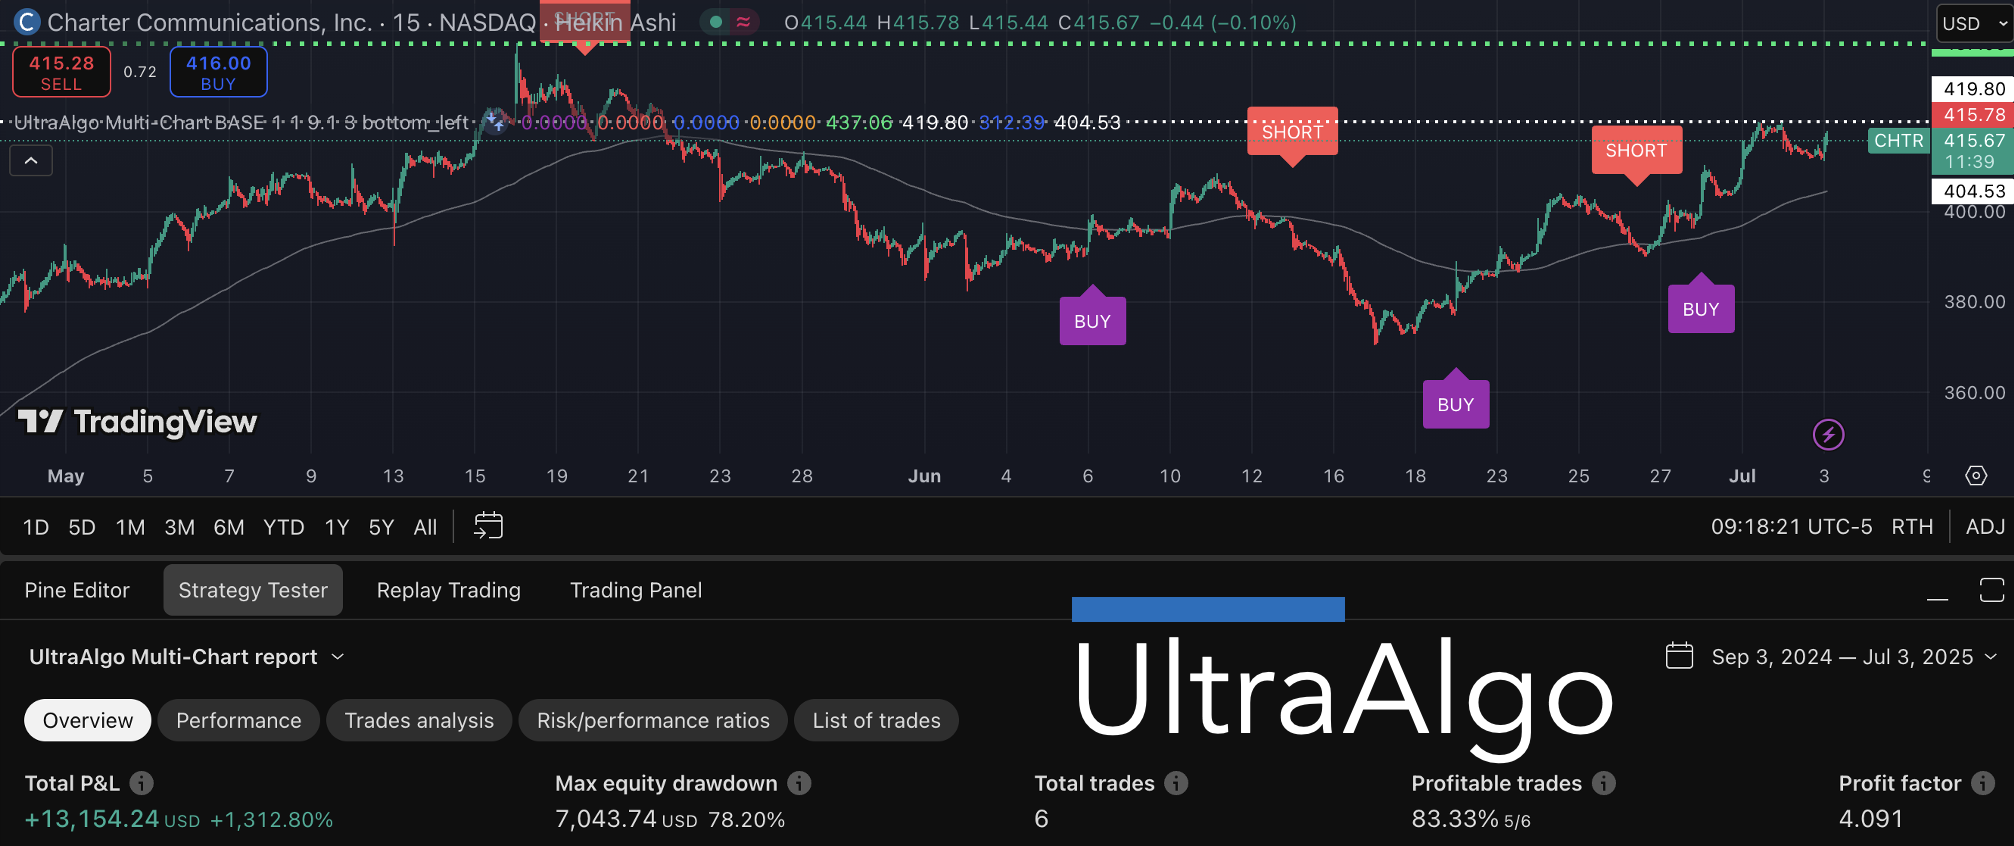Open the Trading Panel tab

636,590
